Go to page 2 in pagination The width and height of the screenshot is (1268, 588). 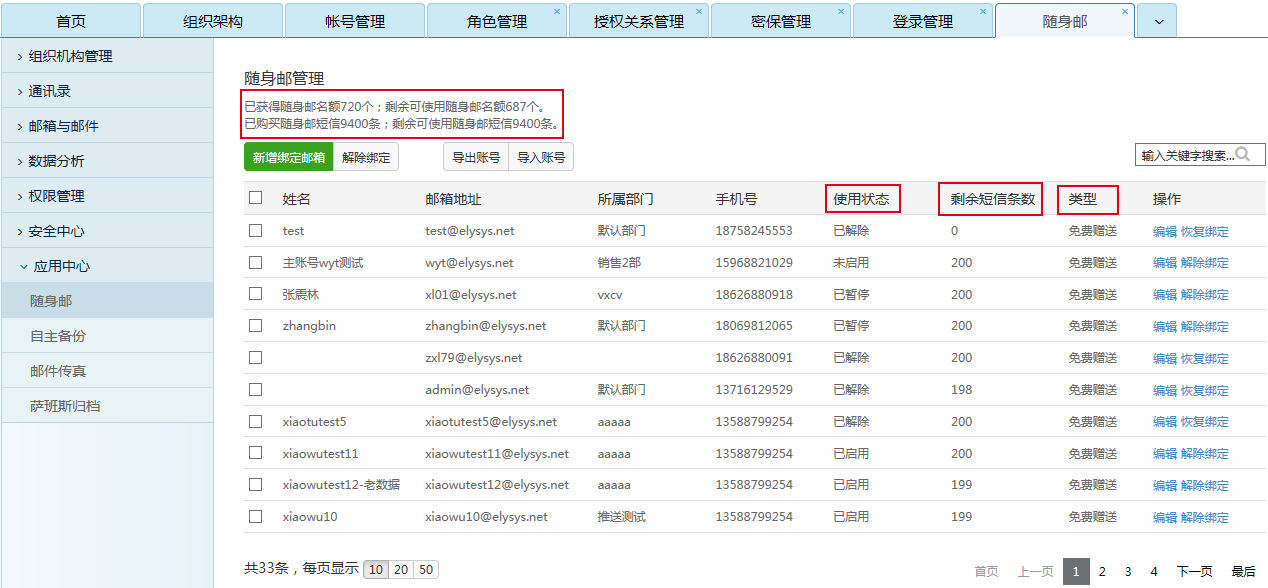pos(1101,571)
